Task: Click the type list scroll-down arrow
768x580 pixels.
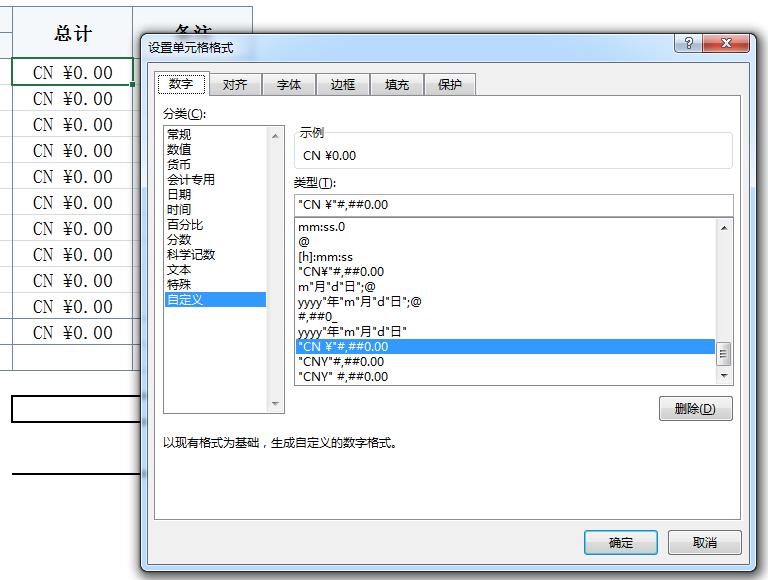Action: click(724, 376)
